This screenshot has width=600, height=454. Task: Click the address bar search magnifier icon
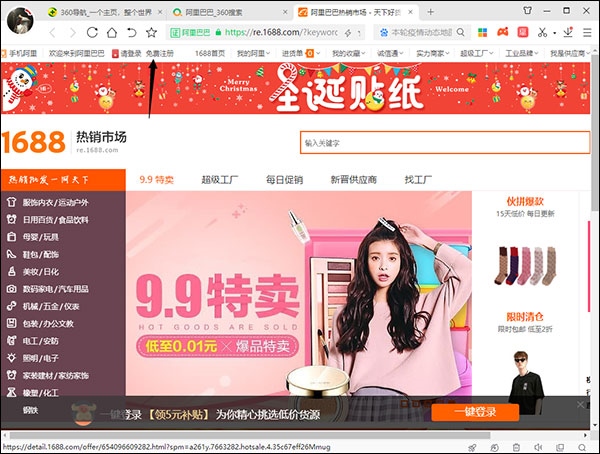[x=461, y=33]
